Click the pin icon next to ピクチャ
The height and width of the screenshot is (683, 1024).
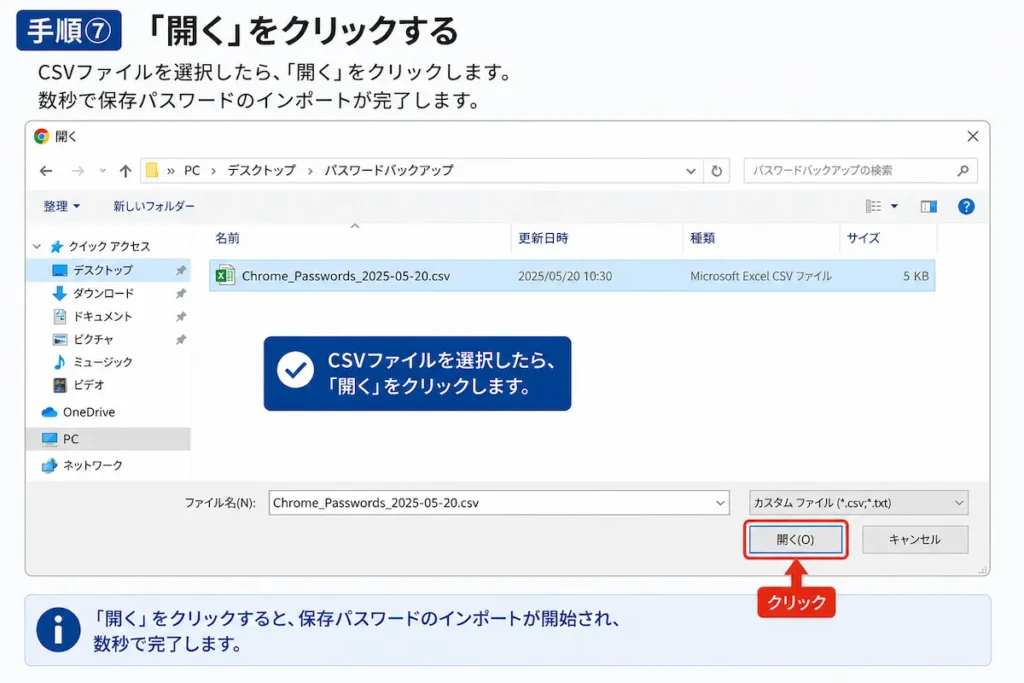pos(181,340)
